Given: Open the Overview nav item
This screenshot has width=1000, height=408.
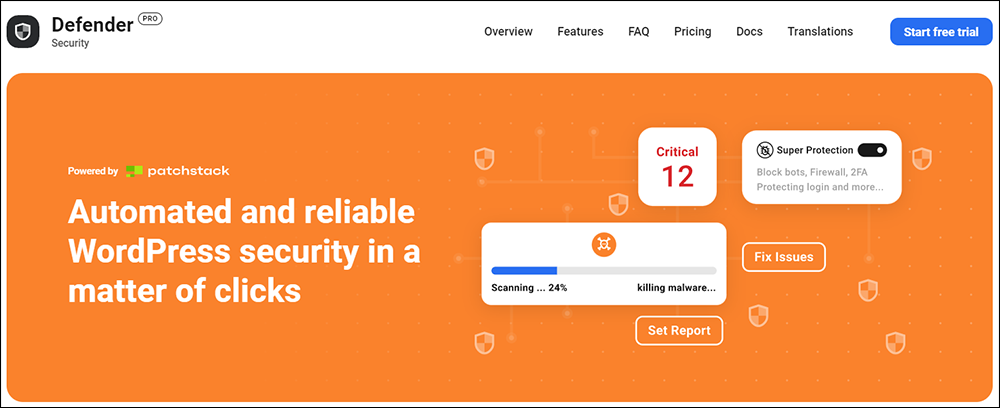Looking at the screenshot, I should point(508,31).
